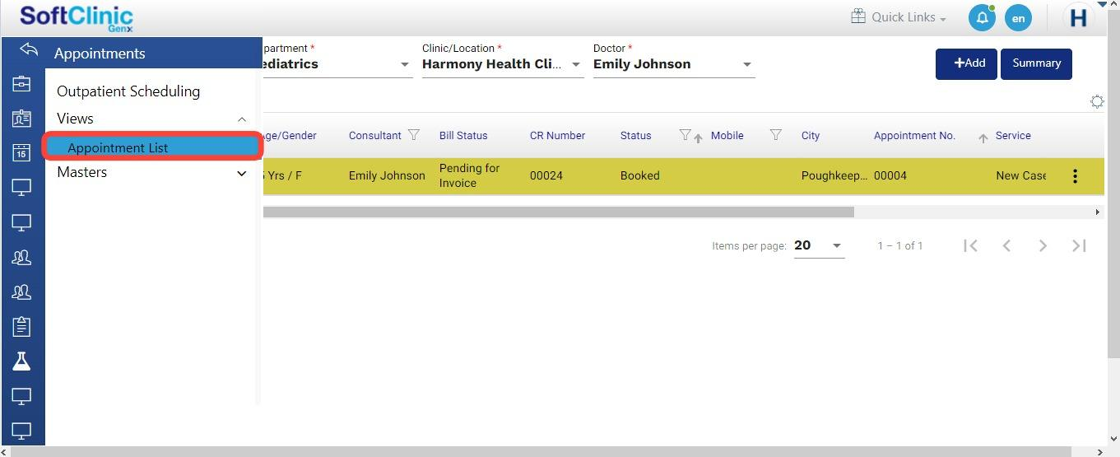Sort by Appointment No. column header
Image resolution: width=1120 pixels, height=457 pixels.
point(914,135)
